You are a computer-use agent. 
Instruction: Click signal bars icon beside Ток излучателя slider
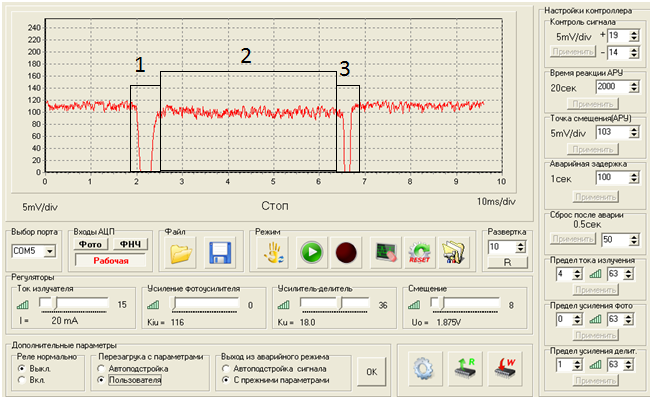[23, 305]
